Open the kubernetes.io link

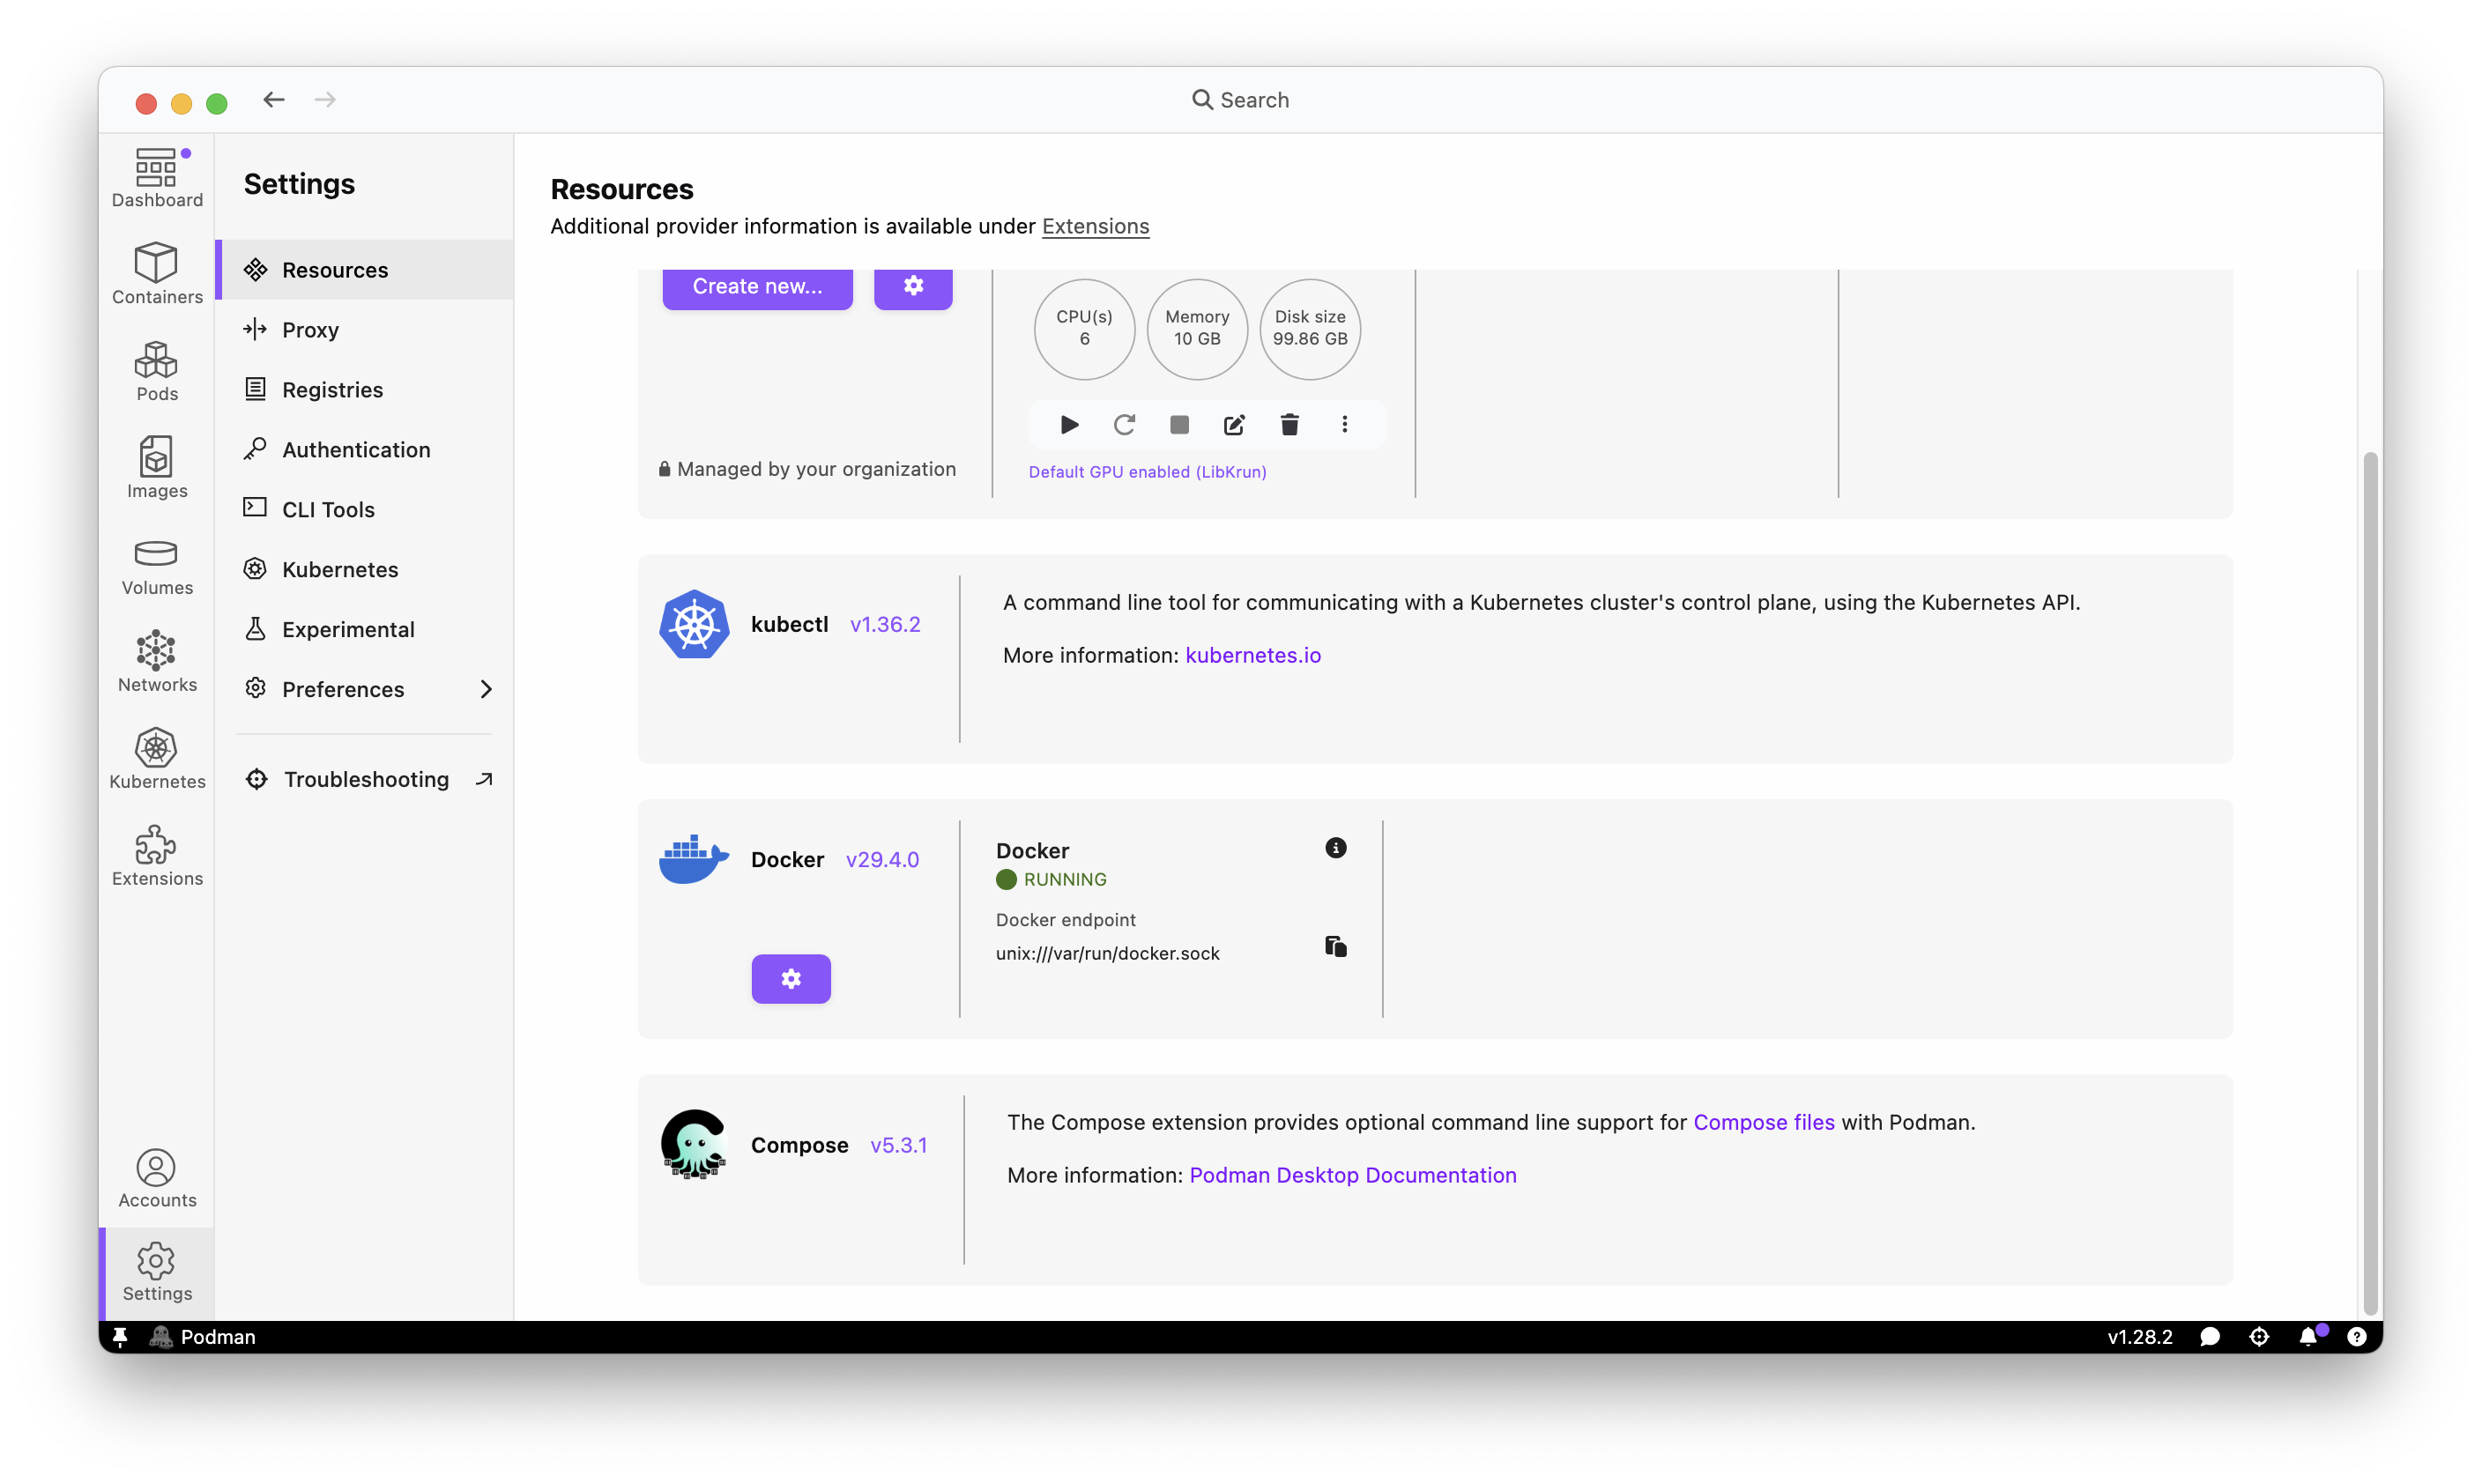1253,655
